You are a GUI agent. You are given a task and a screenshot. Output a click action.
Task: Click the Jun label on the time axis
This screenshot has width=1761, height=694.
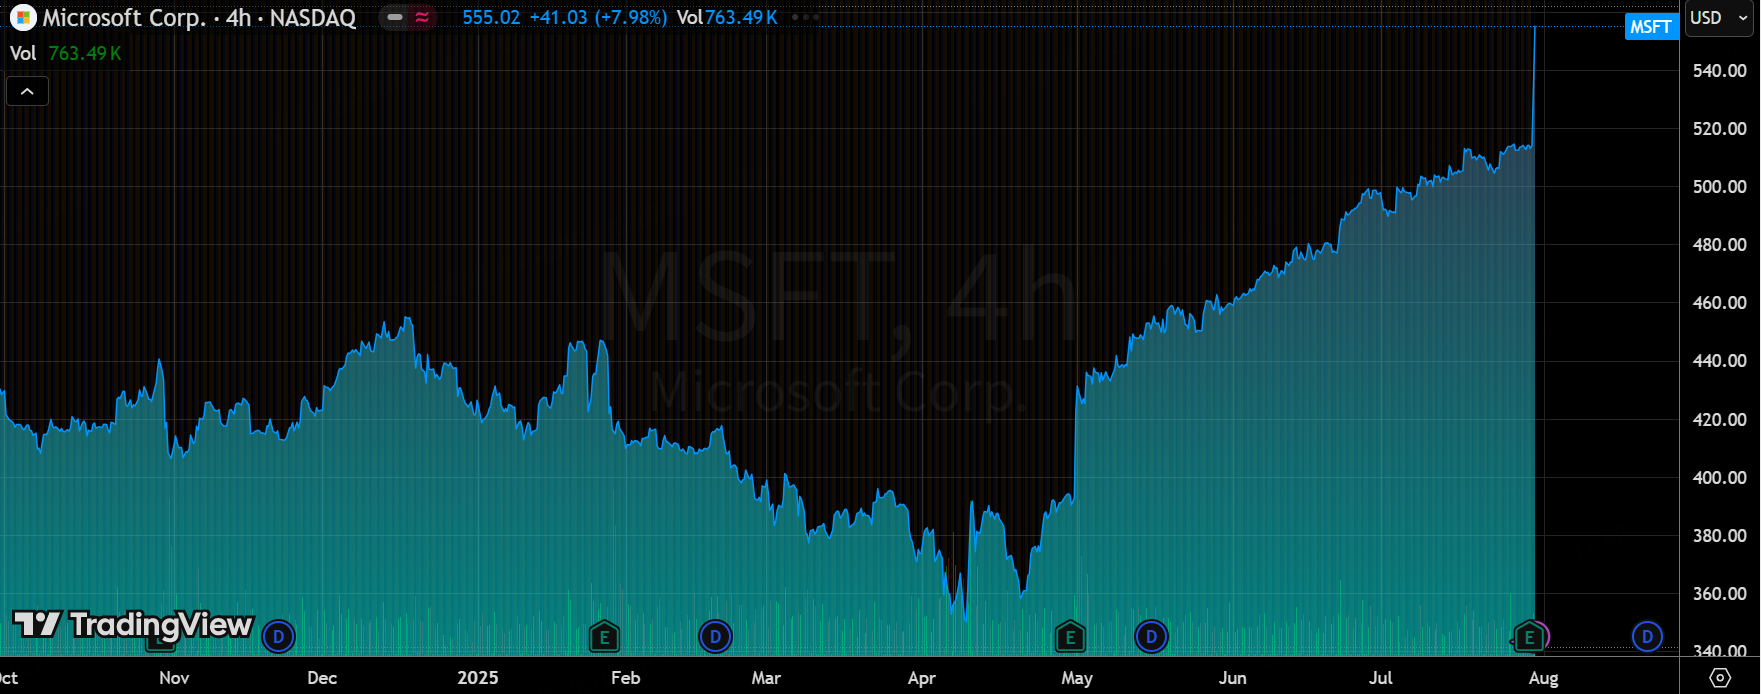[1233, 678]
